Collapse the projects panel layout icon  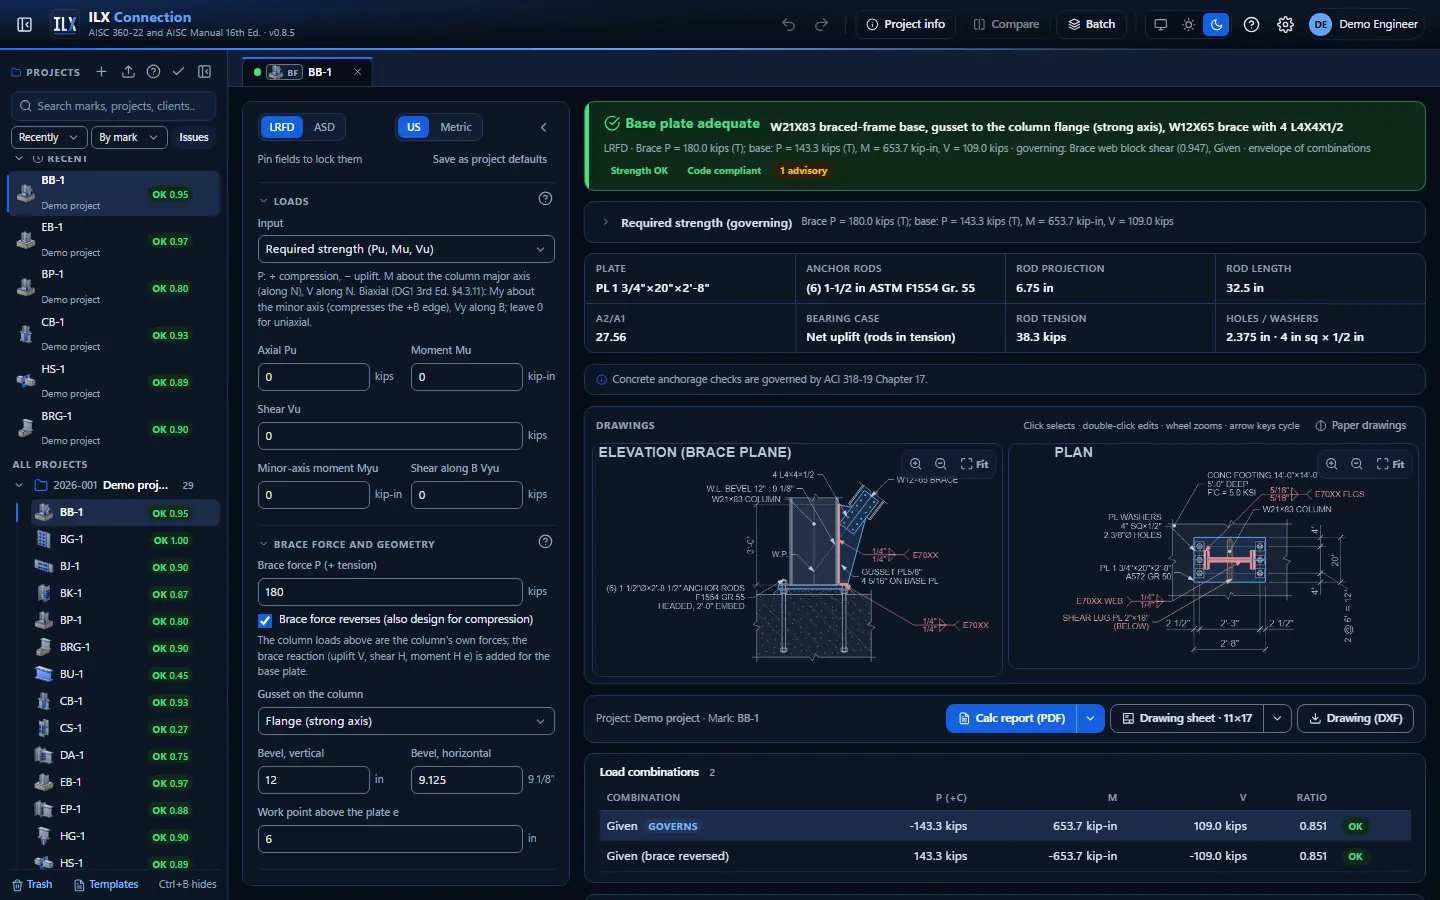coord(205,72)
